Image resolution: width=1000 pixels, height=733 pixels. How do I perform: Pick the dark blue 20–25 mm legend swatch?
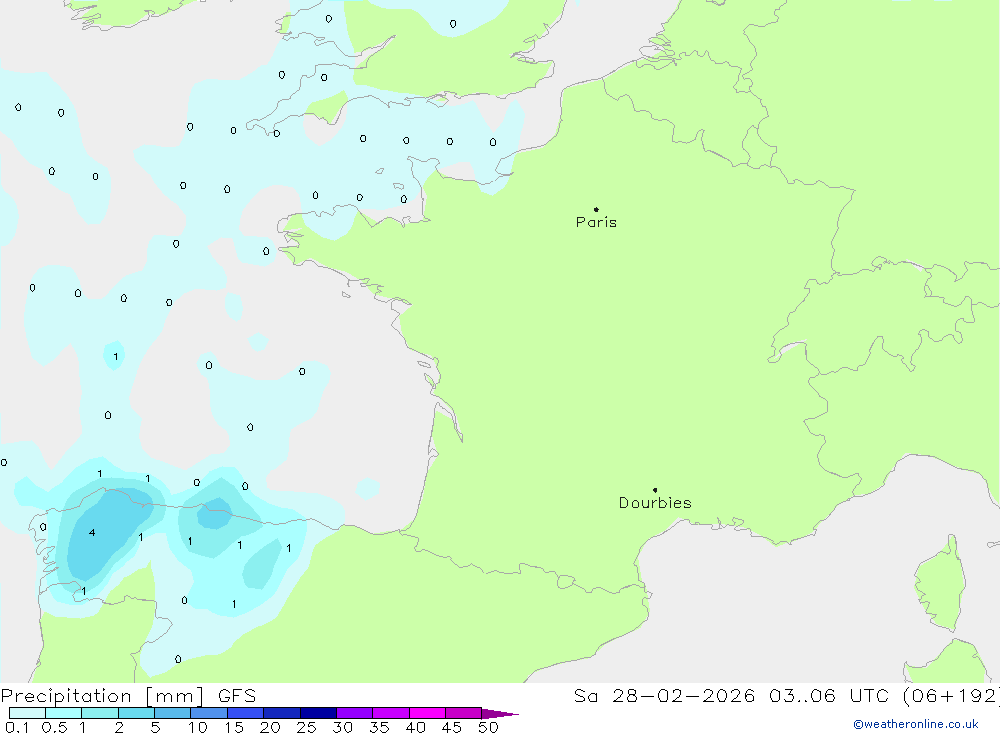(281, 713)
